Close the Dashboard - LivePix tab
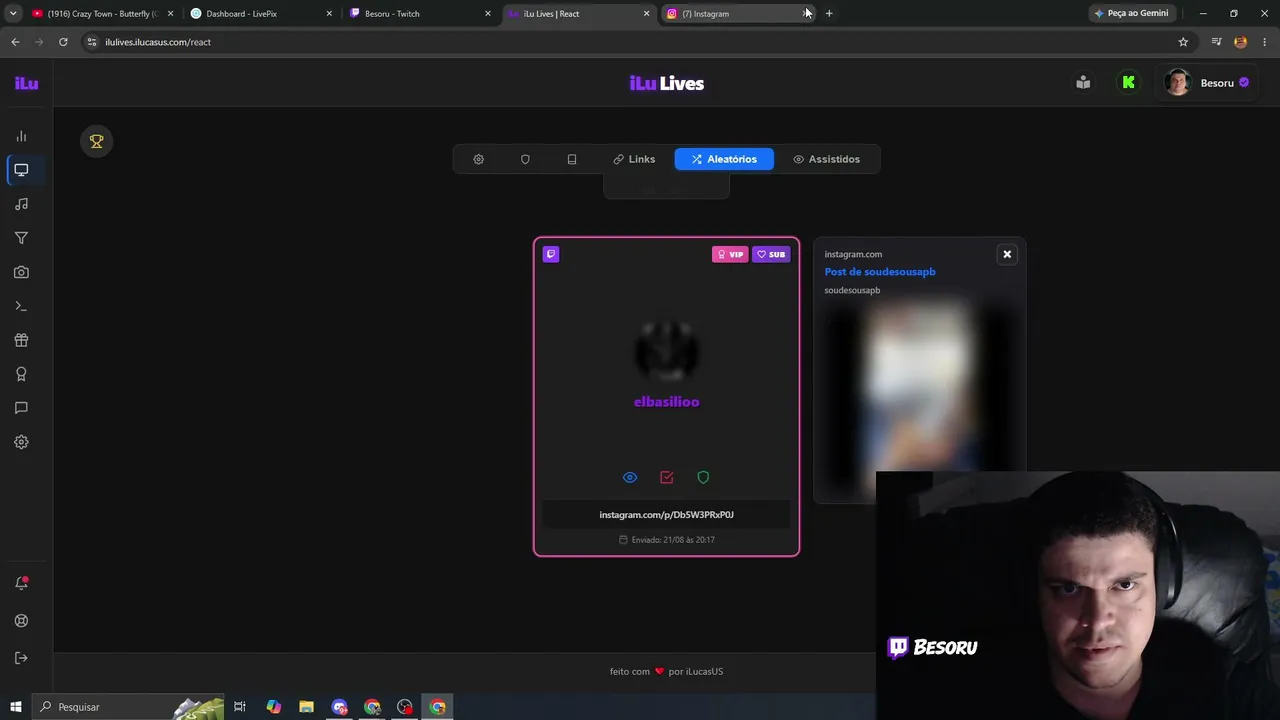 pos(329,14)
